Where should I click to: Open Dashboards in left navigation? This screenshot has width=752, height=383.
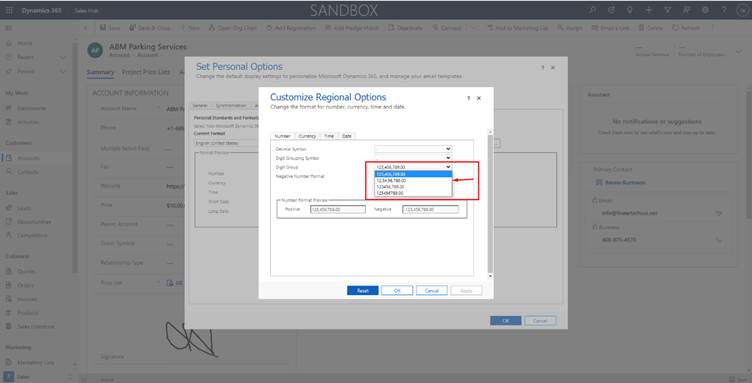(x=31, y=108)
